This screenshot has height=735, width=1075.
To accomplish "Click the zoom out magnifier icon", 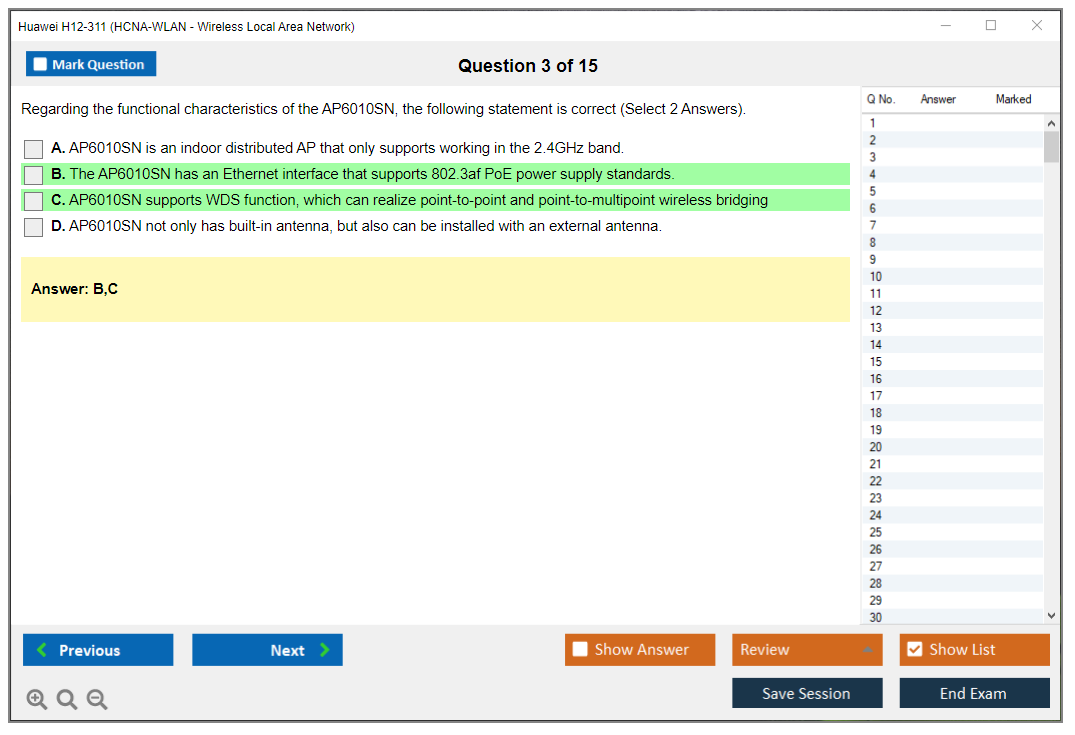I will pyautogui.click(x=97, y=700).
